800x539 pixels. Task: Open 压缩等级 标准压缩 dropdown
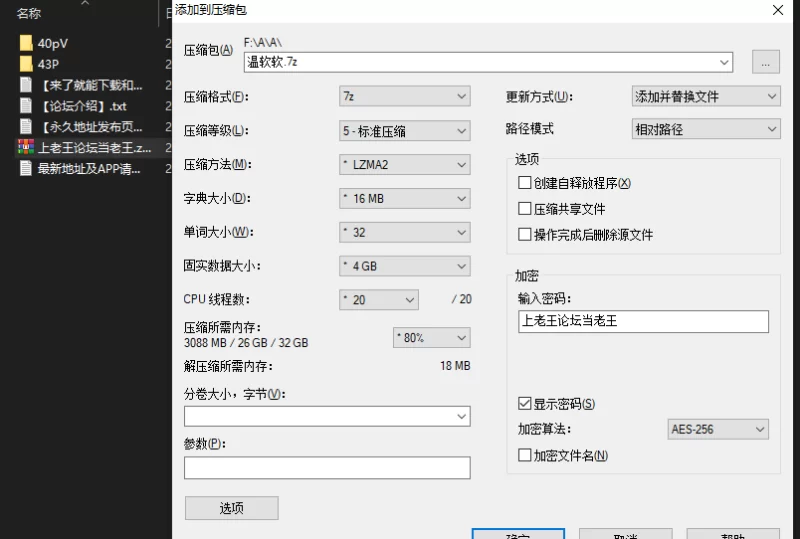[x=405, y=131]
